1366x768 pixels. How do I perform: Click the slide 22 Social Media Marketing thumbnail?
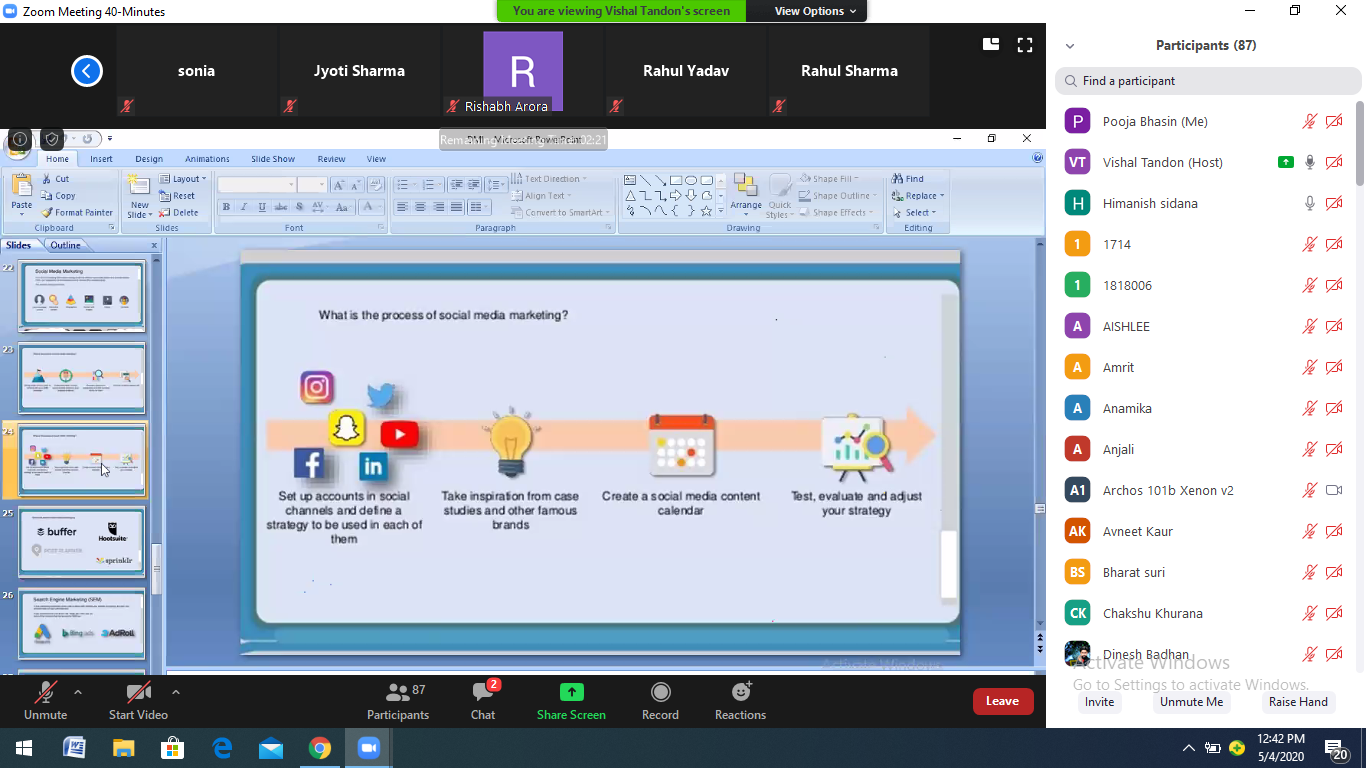click(82, 296)
